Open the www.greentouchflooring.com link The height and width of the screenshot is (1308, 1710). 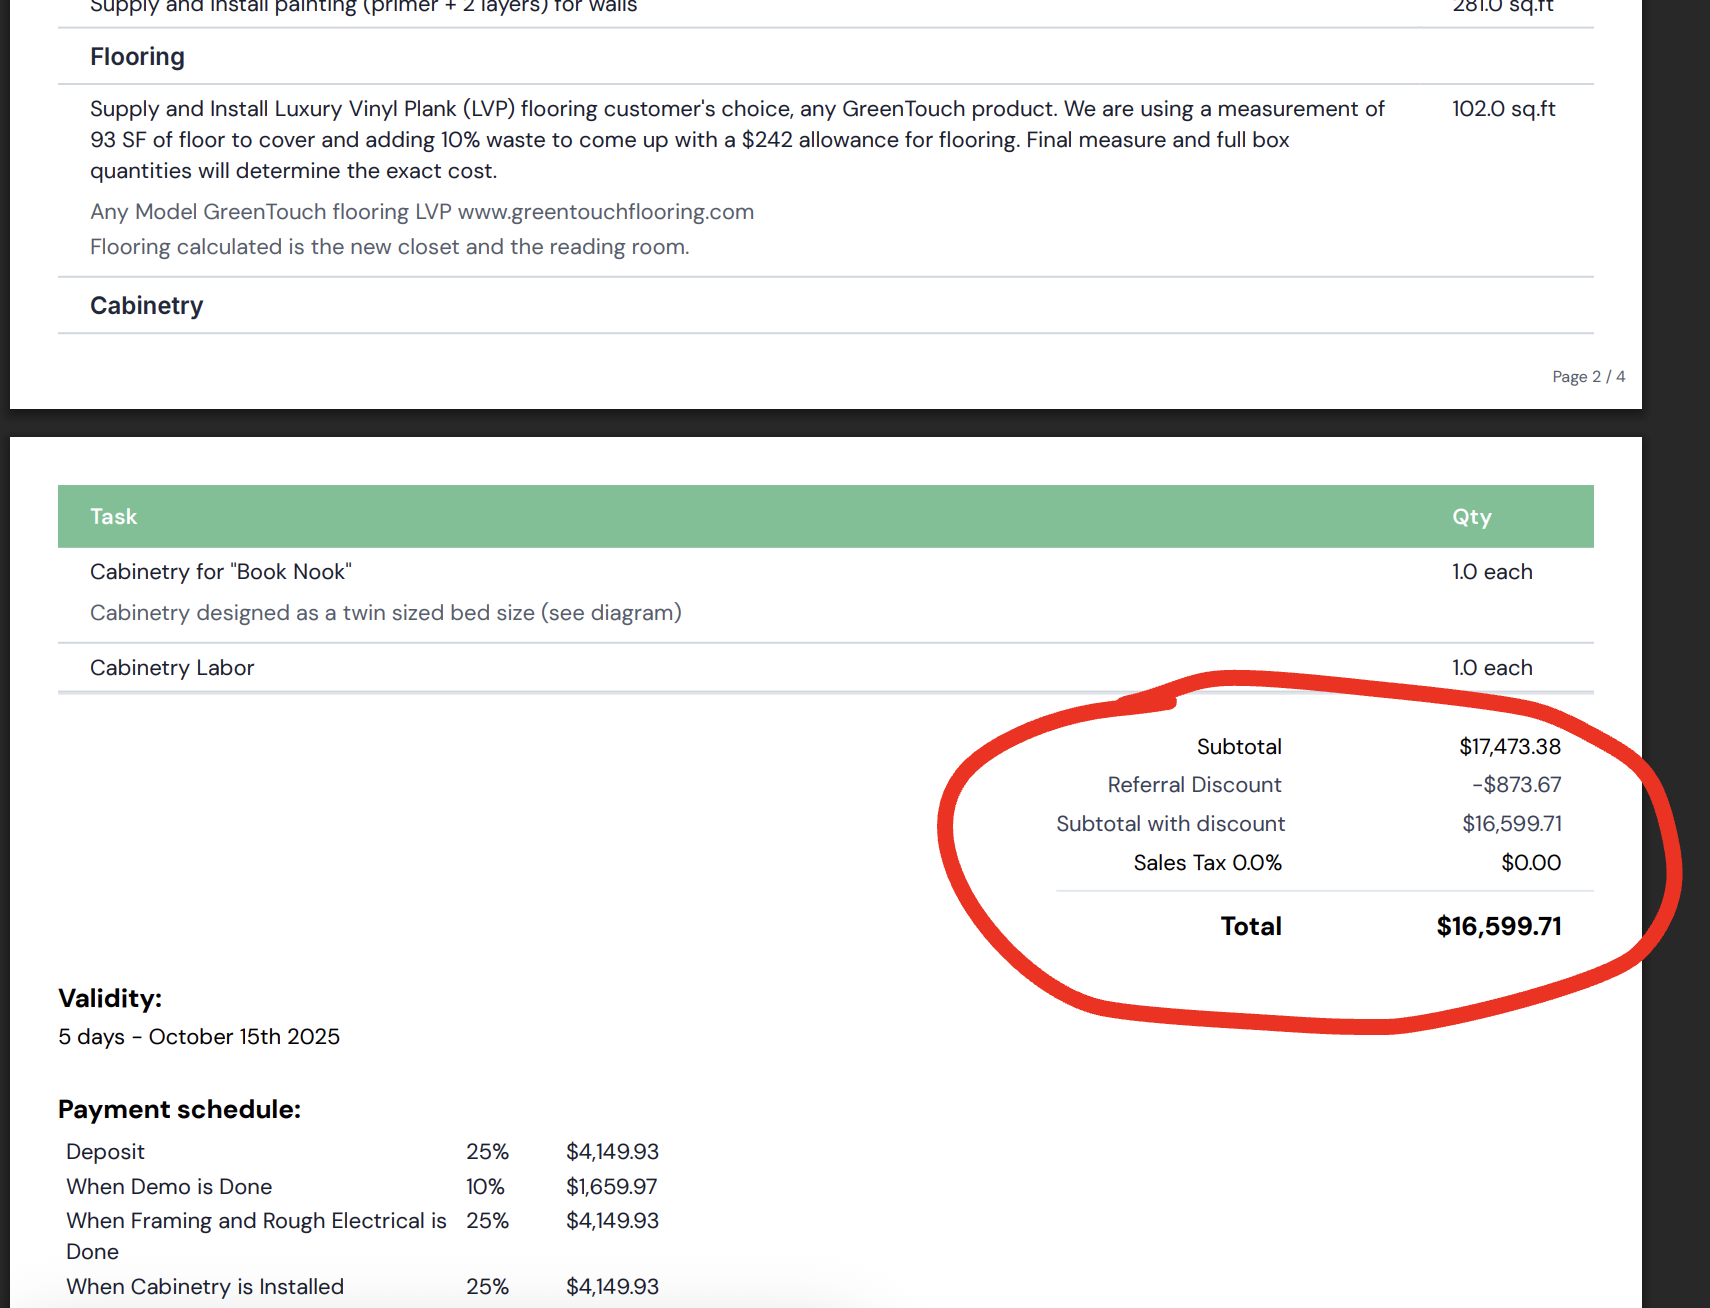pyautogui.click(x=606, y=212)
